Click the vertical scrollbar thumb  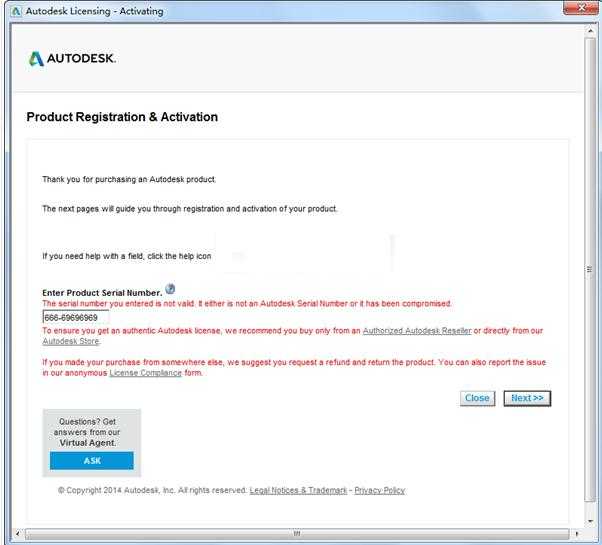[590, 269]
